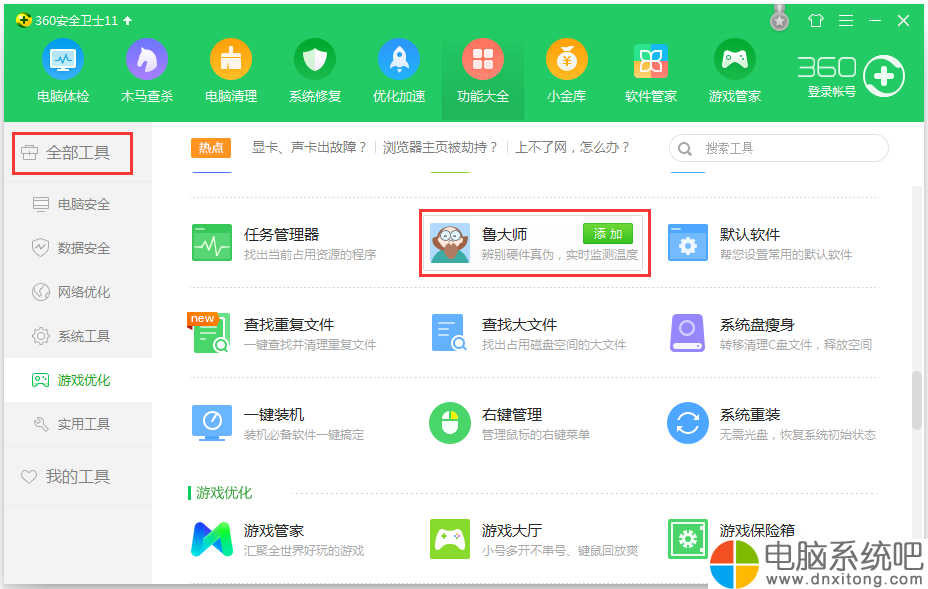
Task: Open the 任务管理器 task manager icon
Action: click(x=212, y=243)
